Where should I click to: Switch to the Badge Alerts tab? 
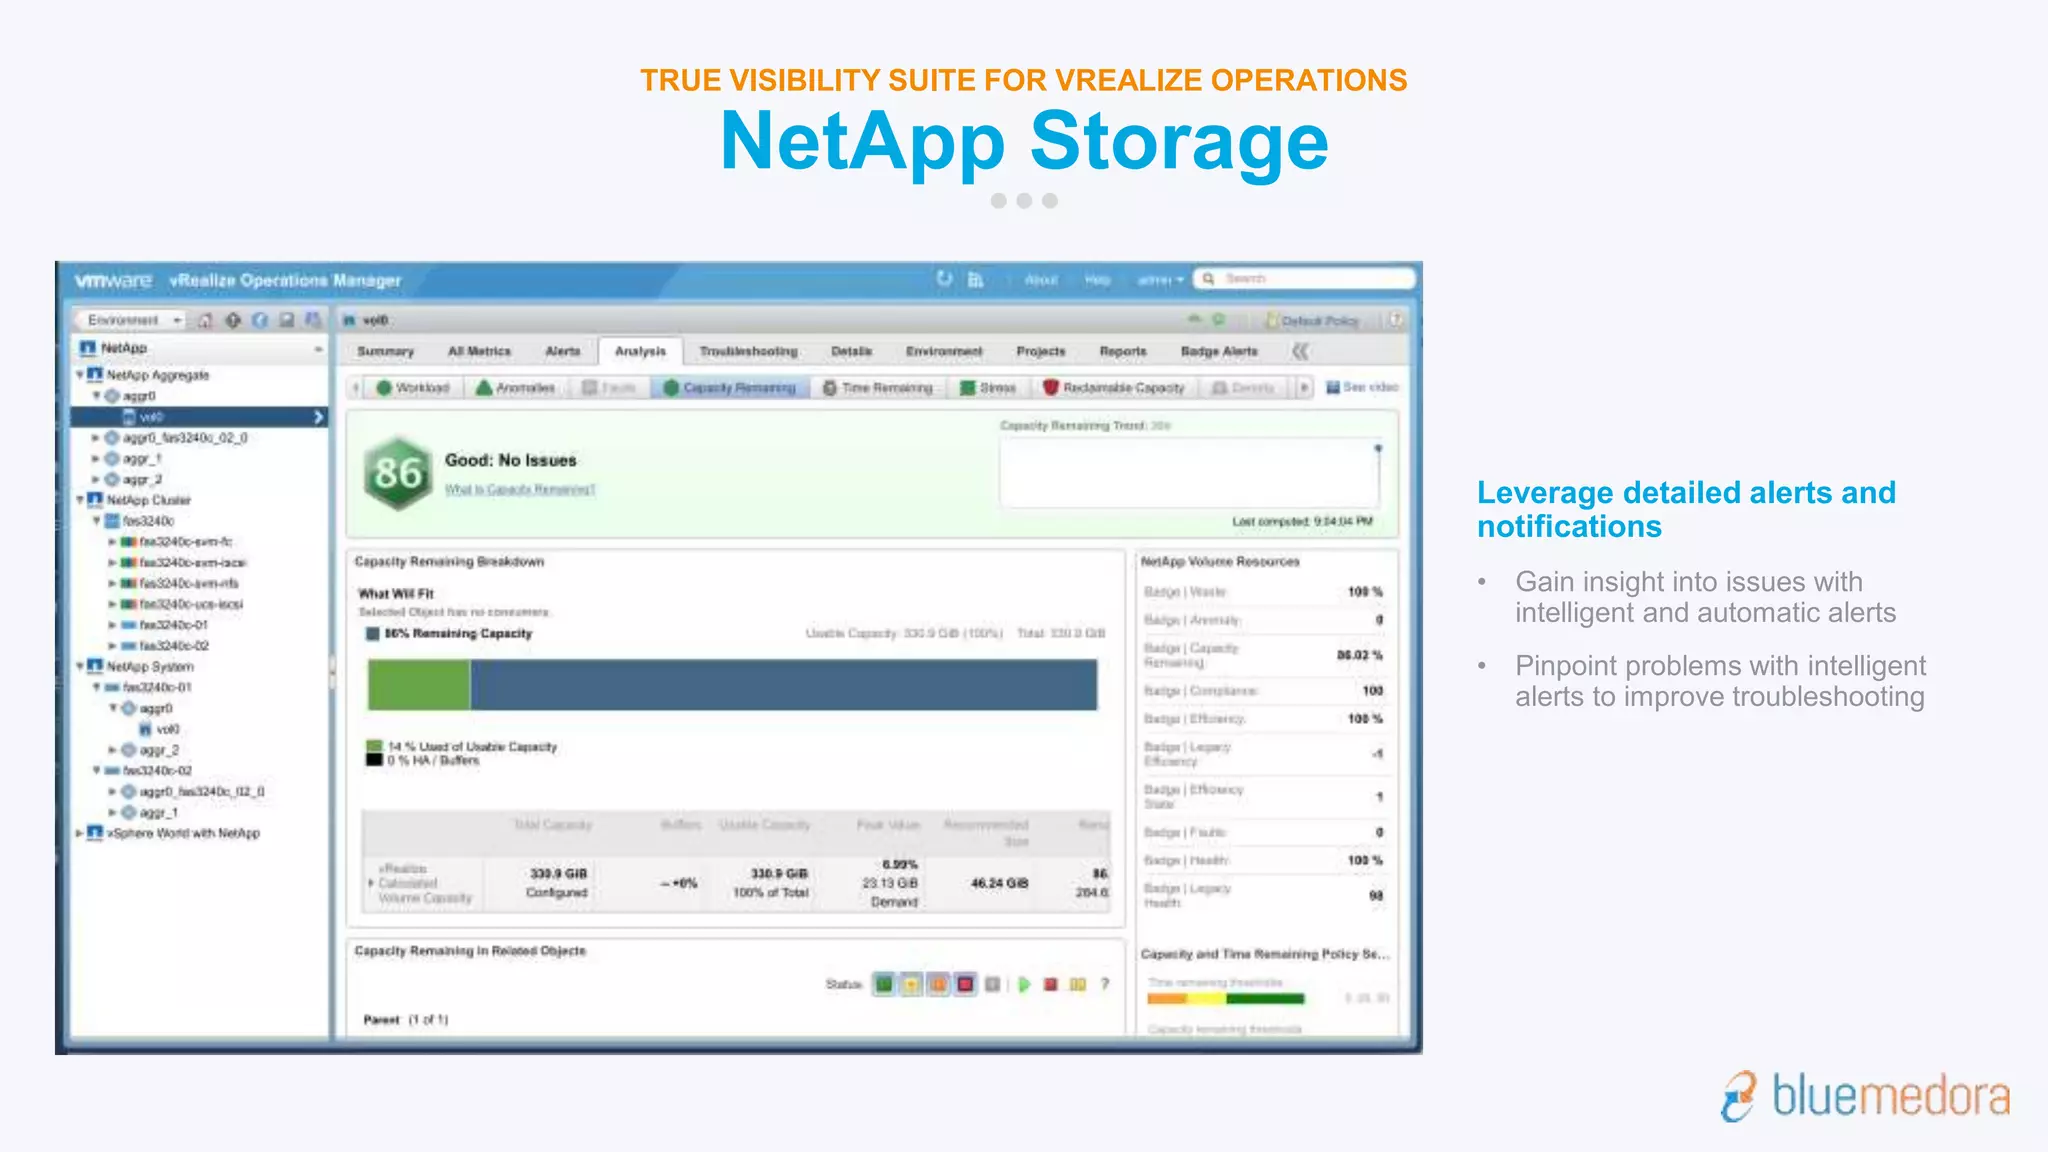[x=1219, y=352]
